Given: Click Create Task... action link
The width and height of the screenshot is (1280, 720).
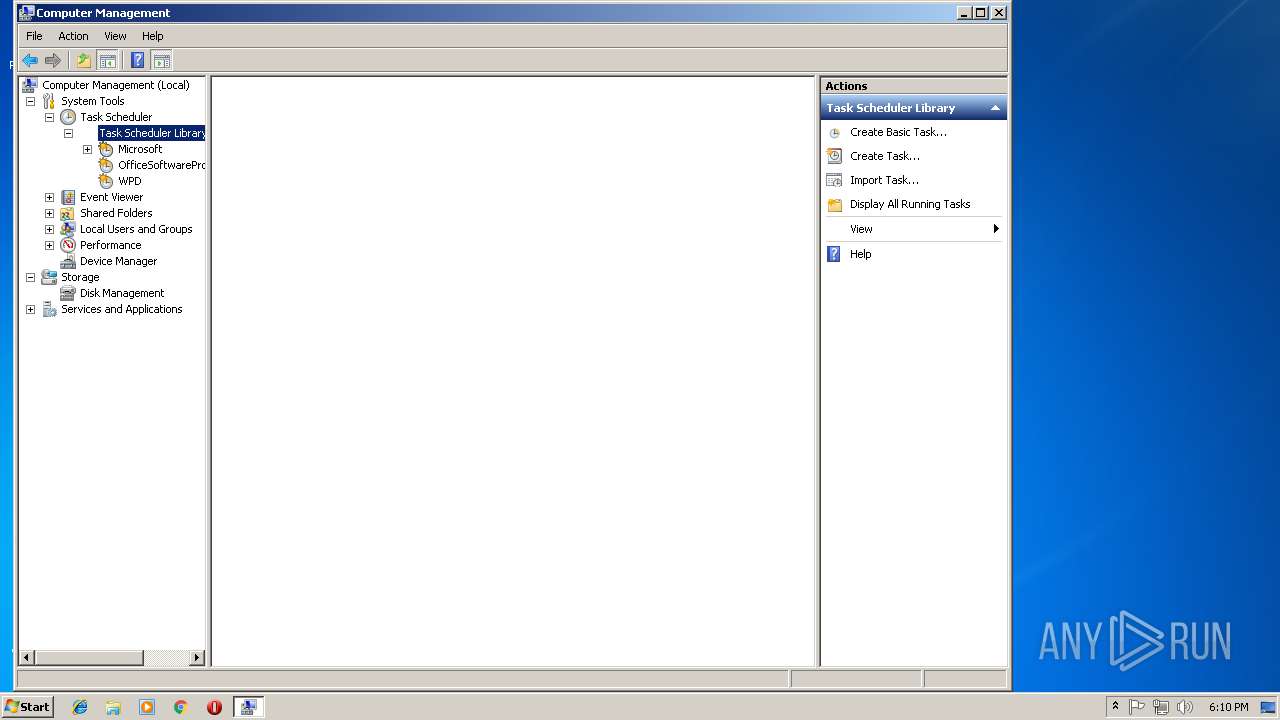Looking at the screenshot, I should point(885,156).
